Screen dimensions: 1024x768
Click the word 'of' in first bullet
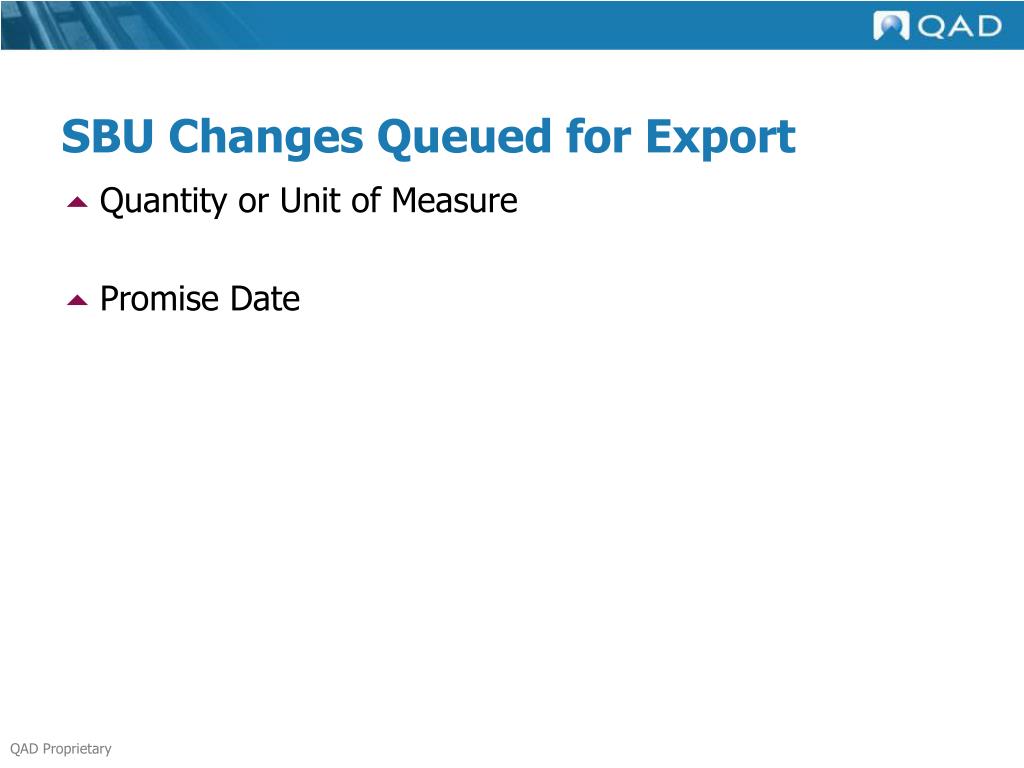(366, 199)
